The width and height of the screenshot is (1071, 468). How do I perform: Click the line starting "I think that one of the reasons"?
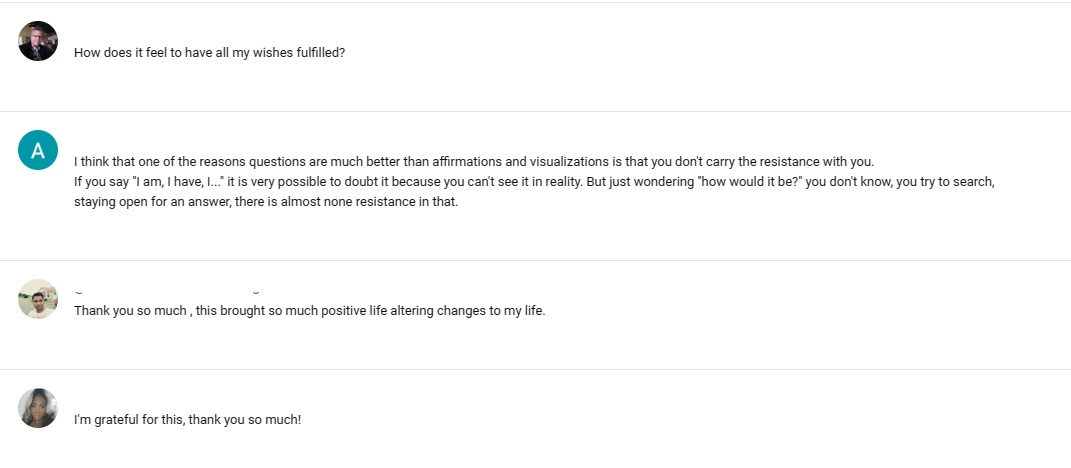pyautogui.click(x=473, y=162)
